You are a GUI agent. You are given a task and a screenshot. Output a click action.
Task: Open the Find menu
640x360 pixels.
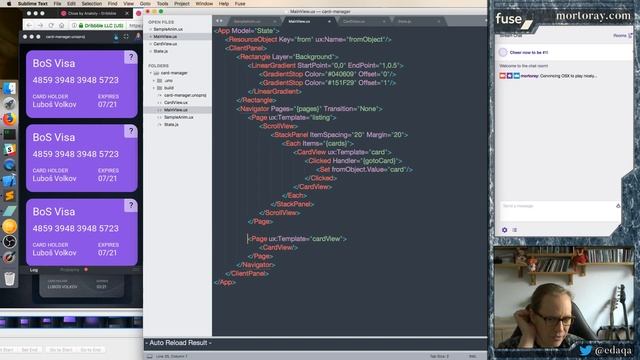click(112, 3)
